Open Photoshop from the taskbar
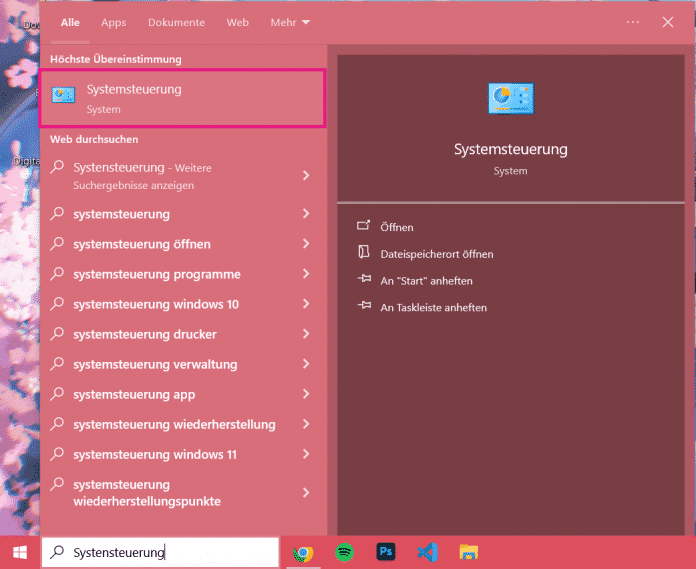This screenshot has height=569, width=696. (x=385, y=552)
